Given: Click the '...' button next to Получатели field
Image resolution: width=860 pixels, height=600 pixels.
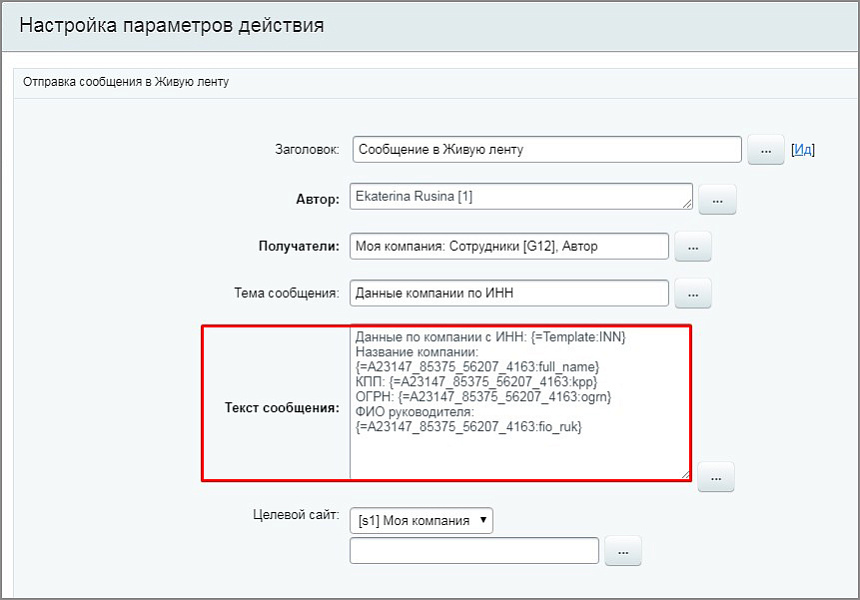Looking at the screenshot, I should (x=694, y=246).
